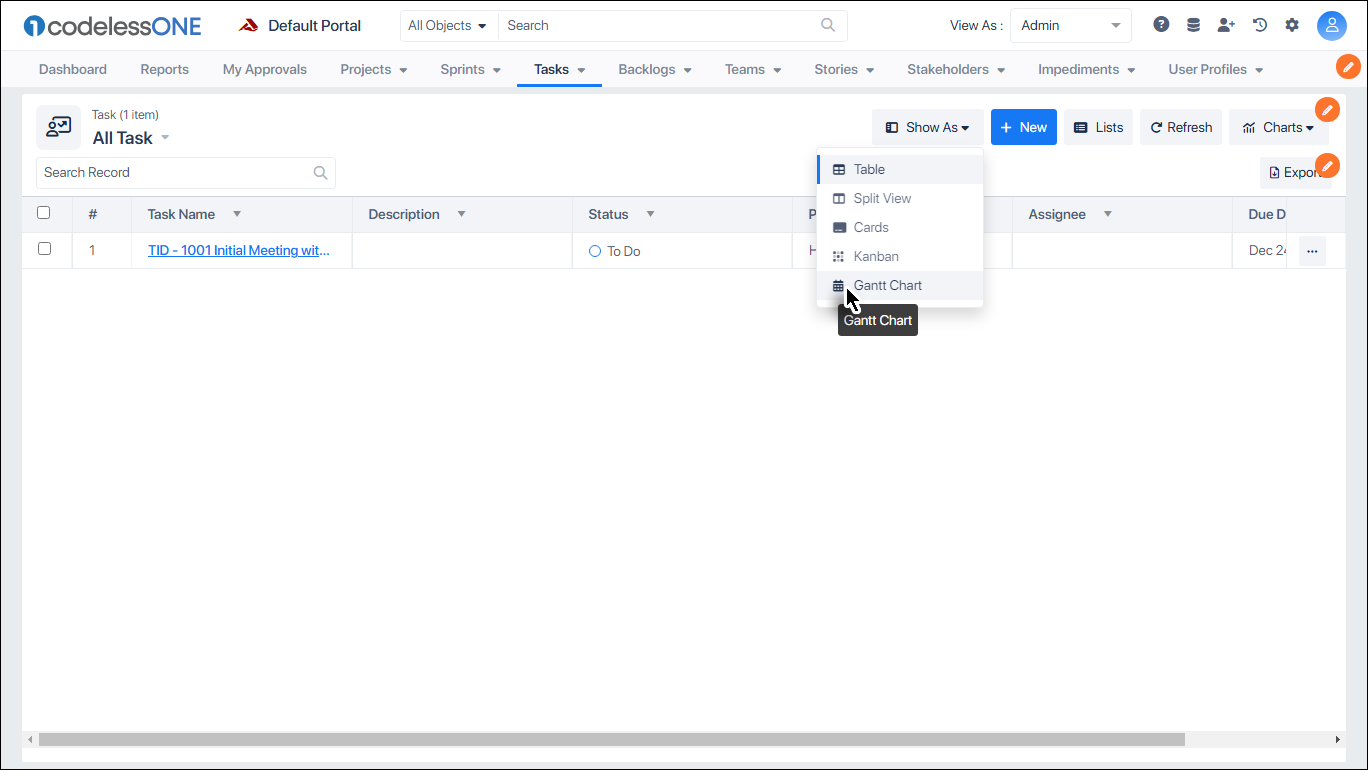Click the New button

tap(1023, 127)
